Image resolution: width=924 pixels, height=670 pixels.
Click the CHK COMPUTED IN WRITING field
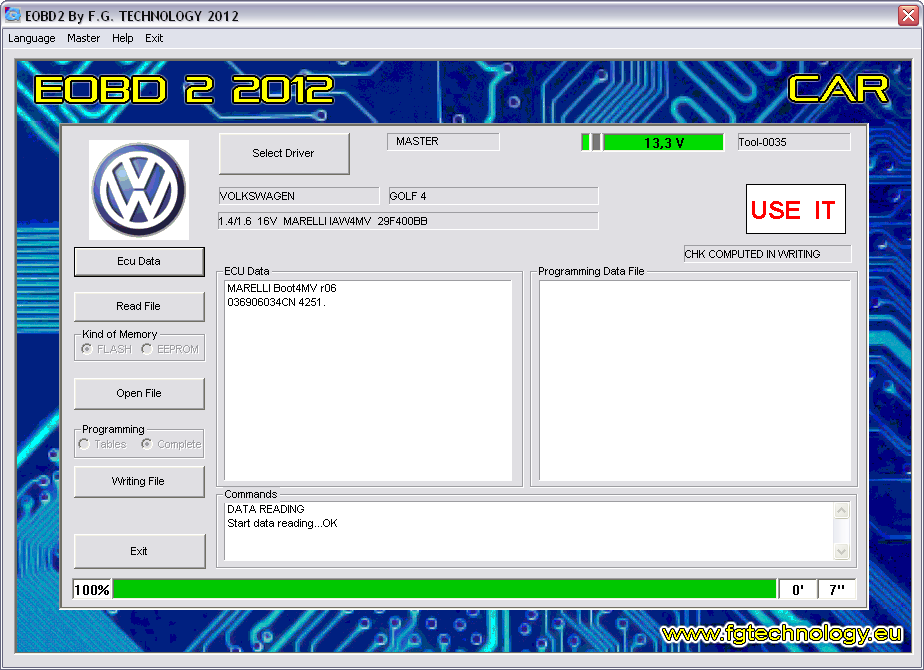coord(767,254)
